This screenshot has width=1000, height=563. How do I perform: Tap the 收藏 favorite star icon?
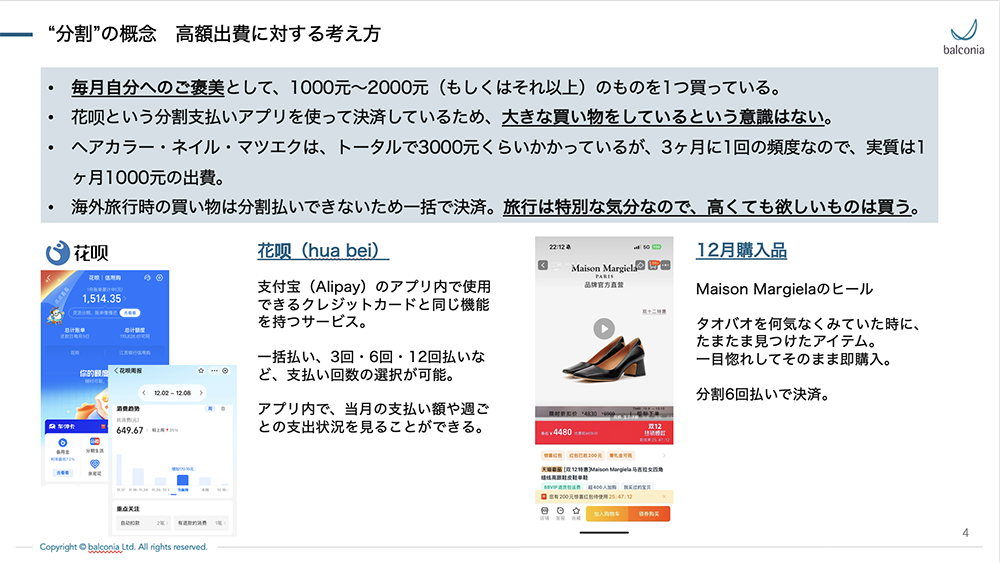576,513
